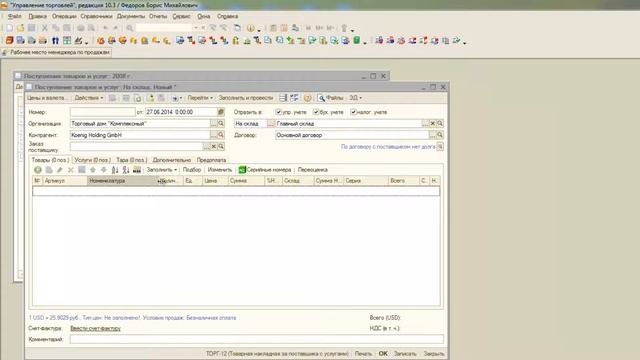Open the Документы menu
This screenshot has width=640, height=360.
[x=131, y=16]
